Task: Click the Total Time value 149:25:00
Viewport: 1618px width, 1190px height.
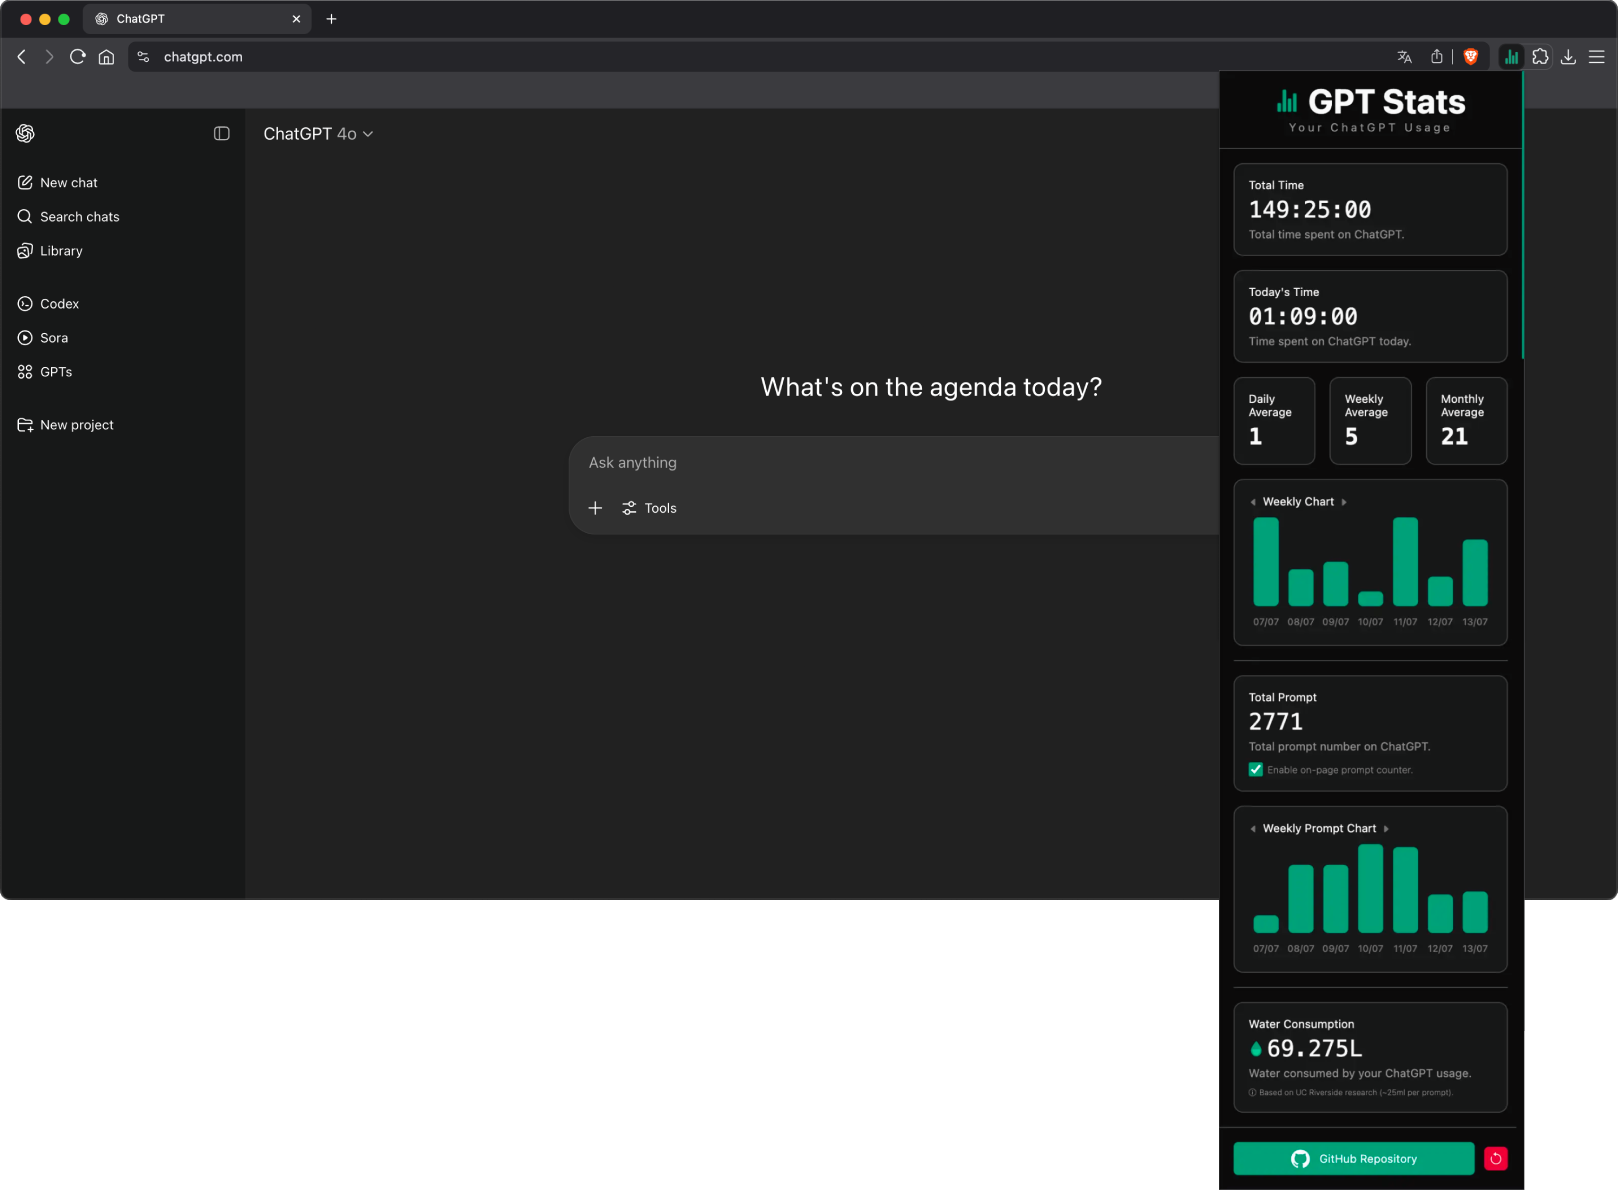Action: click(1310, 210)
